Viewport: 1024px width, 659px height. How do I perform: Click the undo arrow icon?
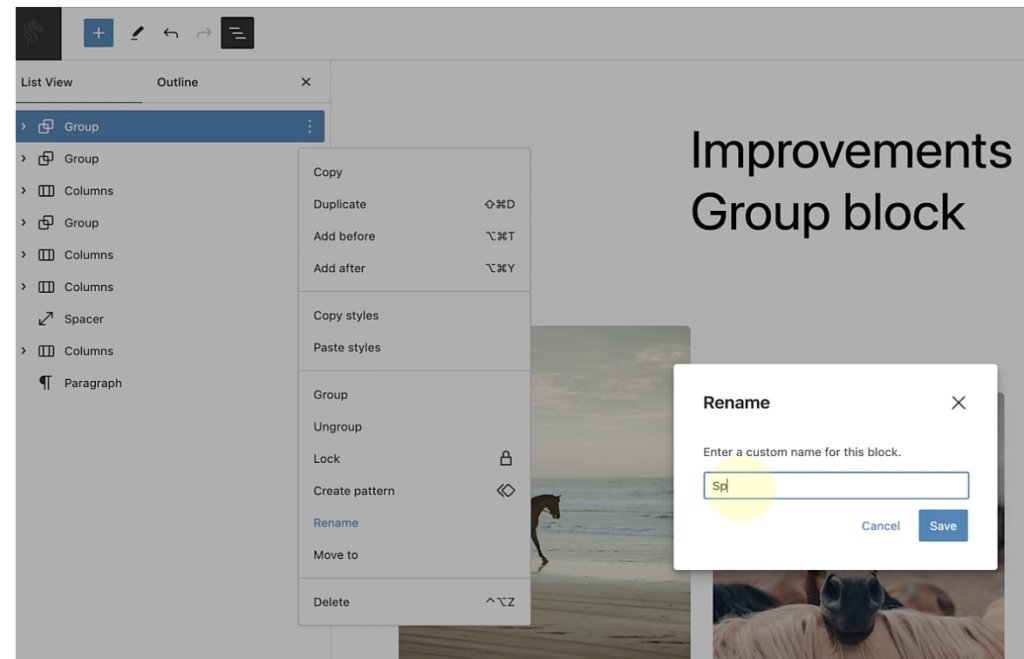tap(171, 33)
